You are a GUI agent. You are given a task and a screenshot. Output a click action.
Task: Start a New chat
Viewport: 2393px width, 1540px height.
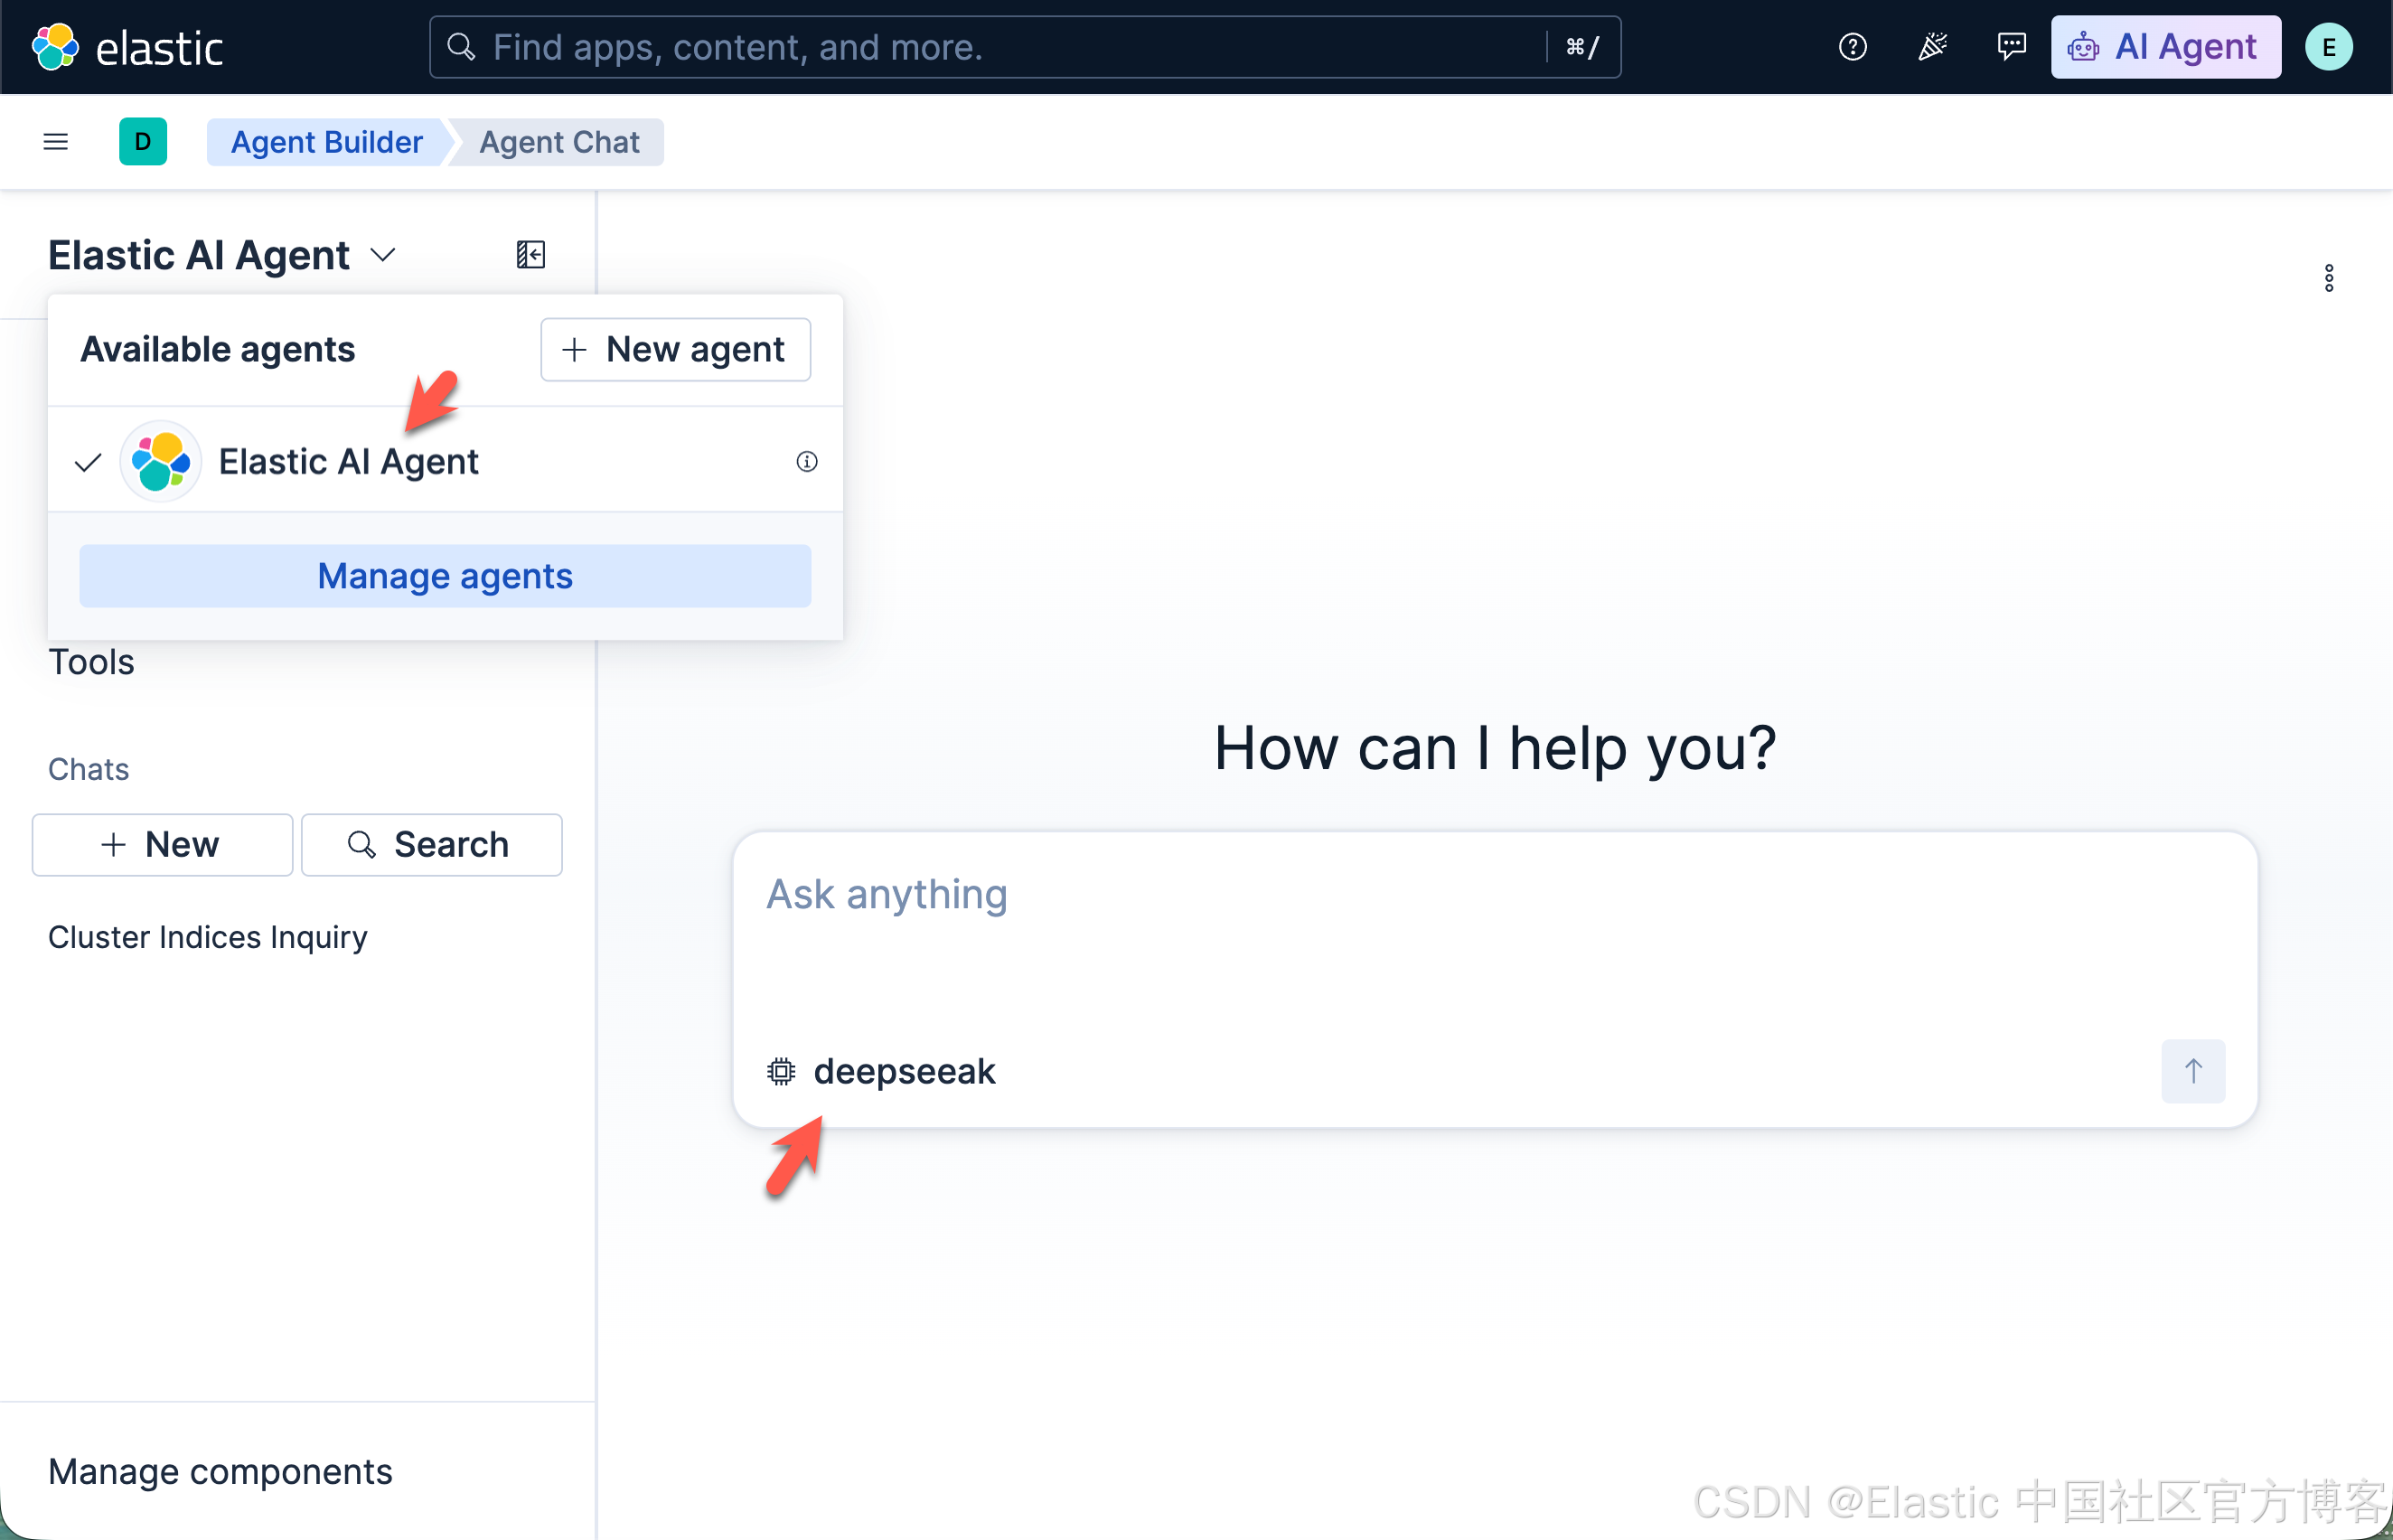pyautogui.click(x=162, y=845)
